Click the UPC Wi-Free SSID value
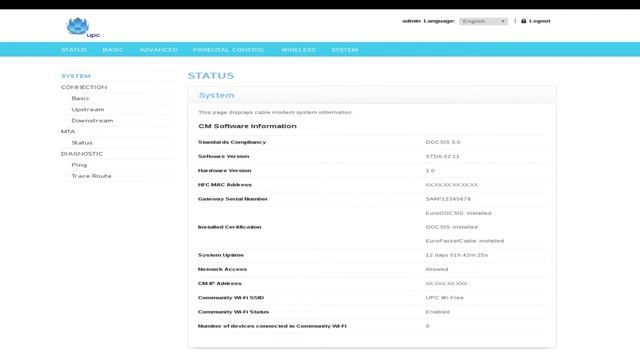 pyautogui.click(x=444, y=298)
